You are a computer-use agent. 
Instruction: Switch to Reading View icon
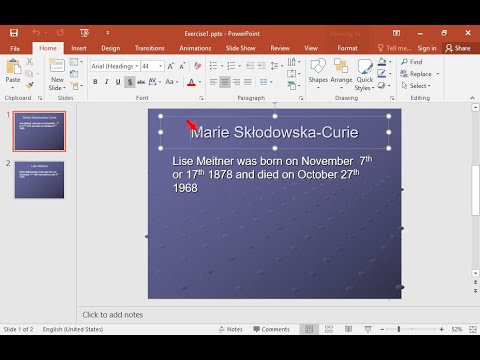[x=348, y=329]
